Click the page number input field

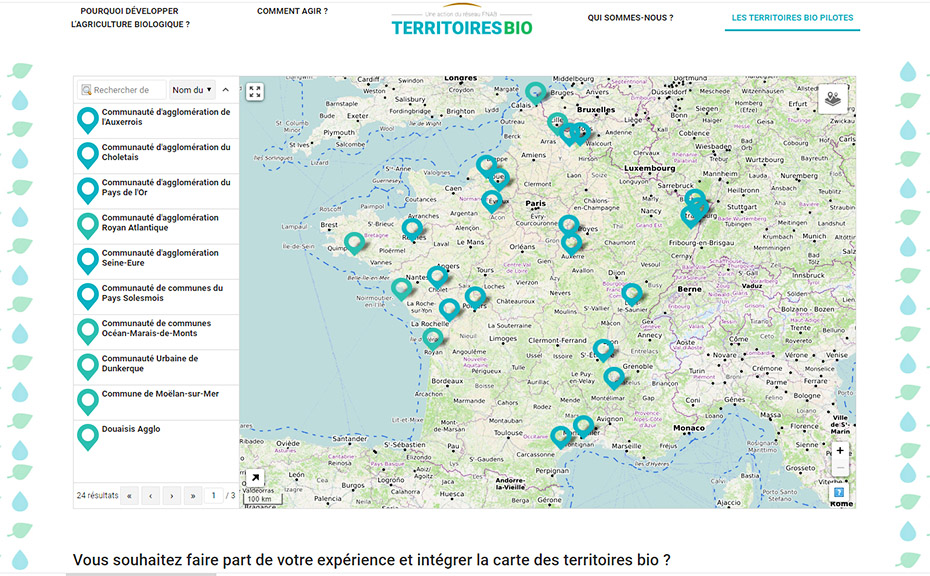(214, 495)
